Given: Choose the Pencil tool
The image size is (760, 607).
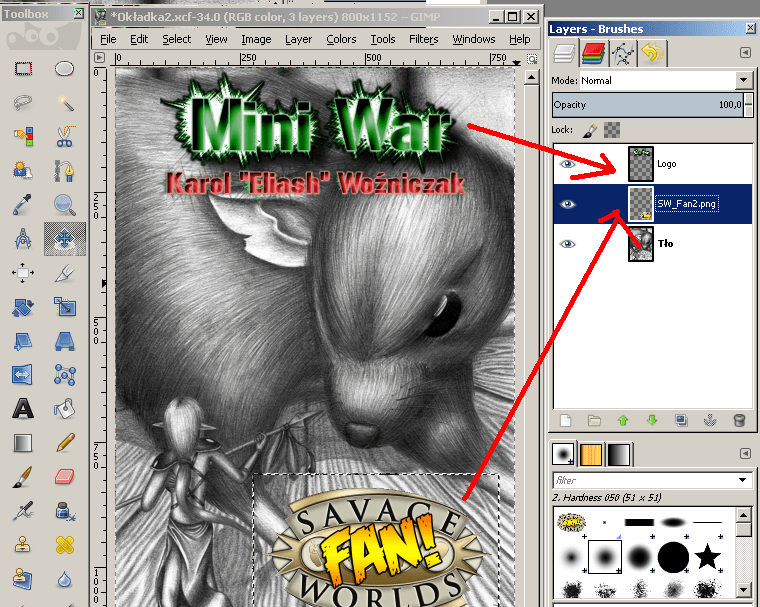Looking at the screenshot, I should [x=65, y=441].
